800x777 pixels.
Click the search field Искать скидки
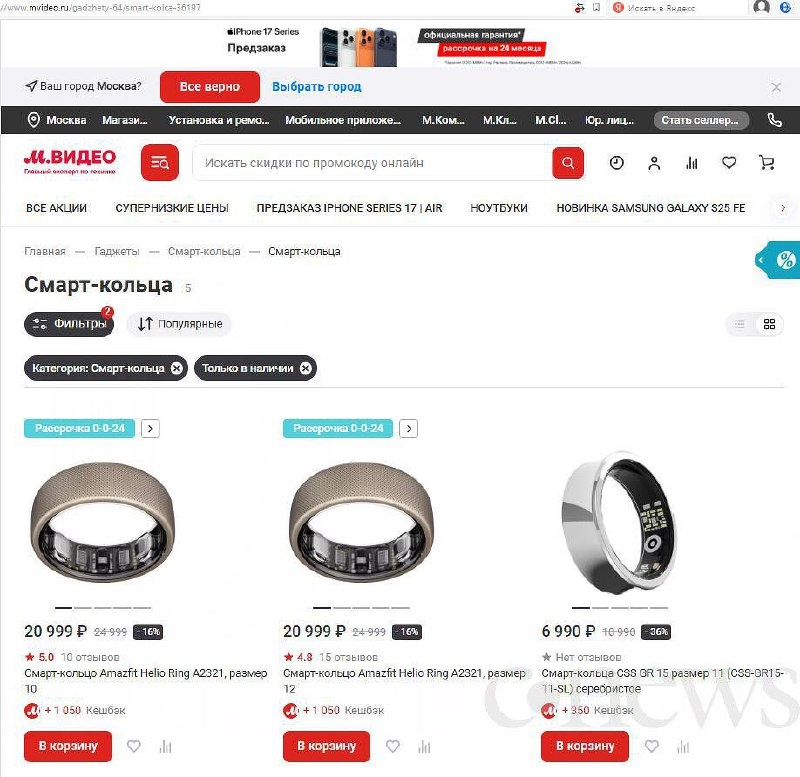[372, 163]
